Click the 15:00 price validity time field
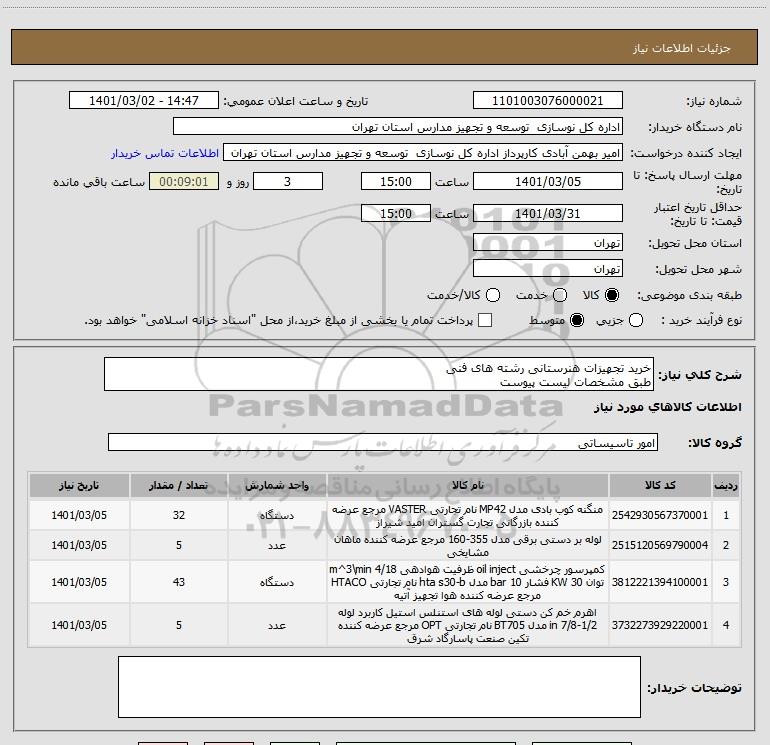The width and height of the screenshot is (770, 745). click(x=396, y=213)
